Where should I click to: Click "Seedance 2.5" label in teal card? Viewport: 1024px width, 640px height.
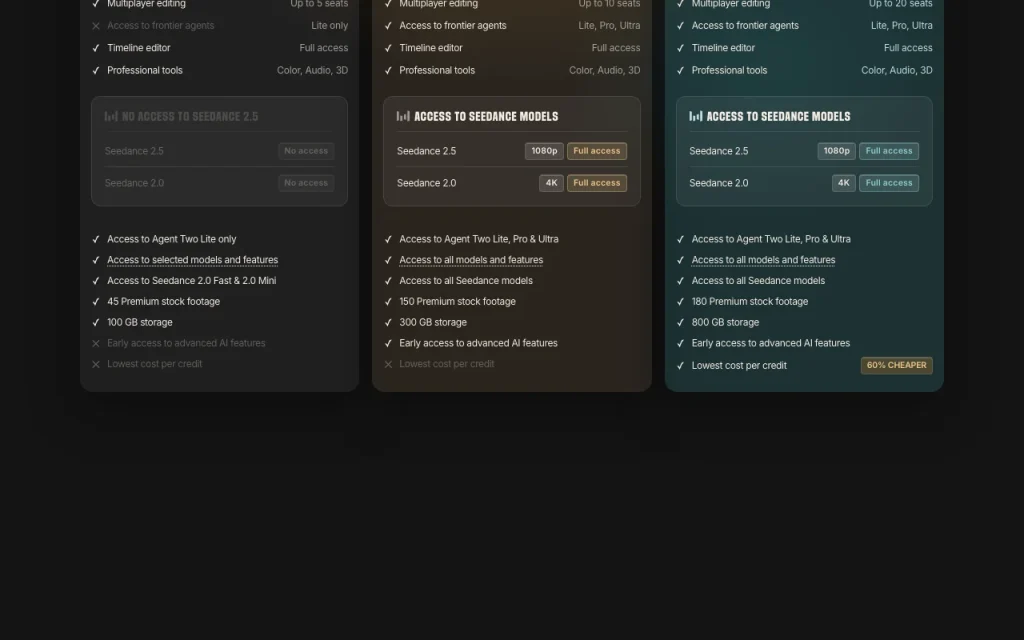[718, 151]
